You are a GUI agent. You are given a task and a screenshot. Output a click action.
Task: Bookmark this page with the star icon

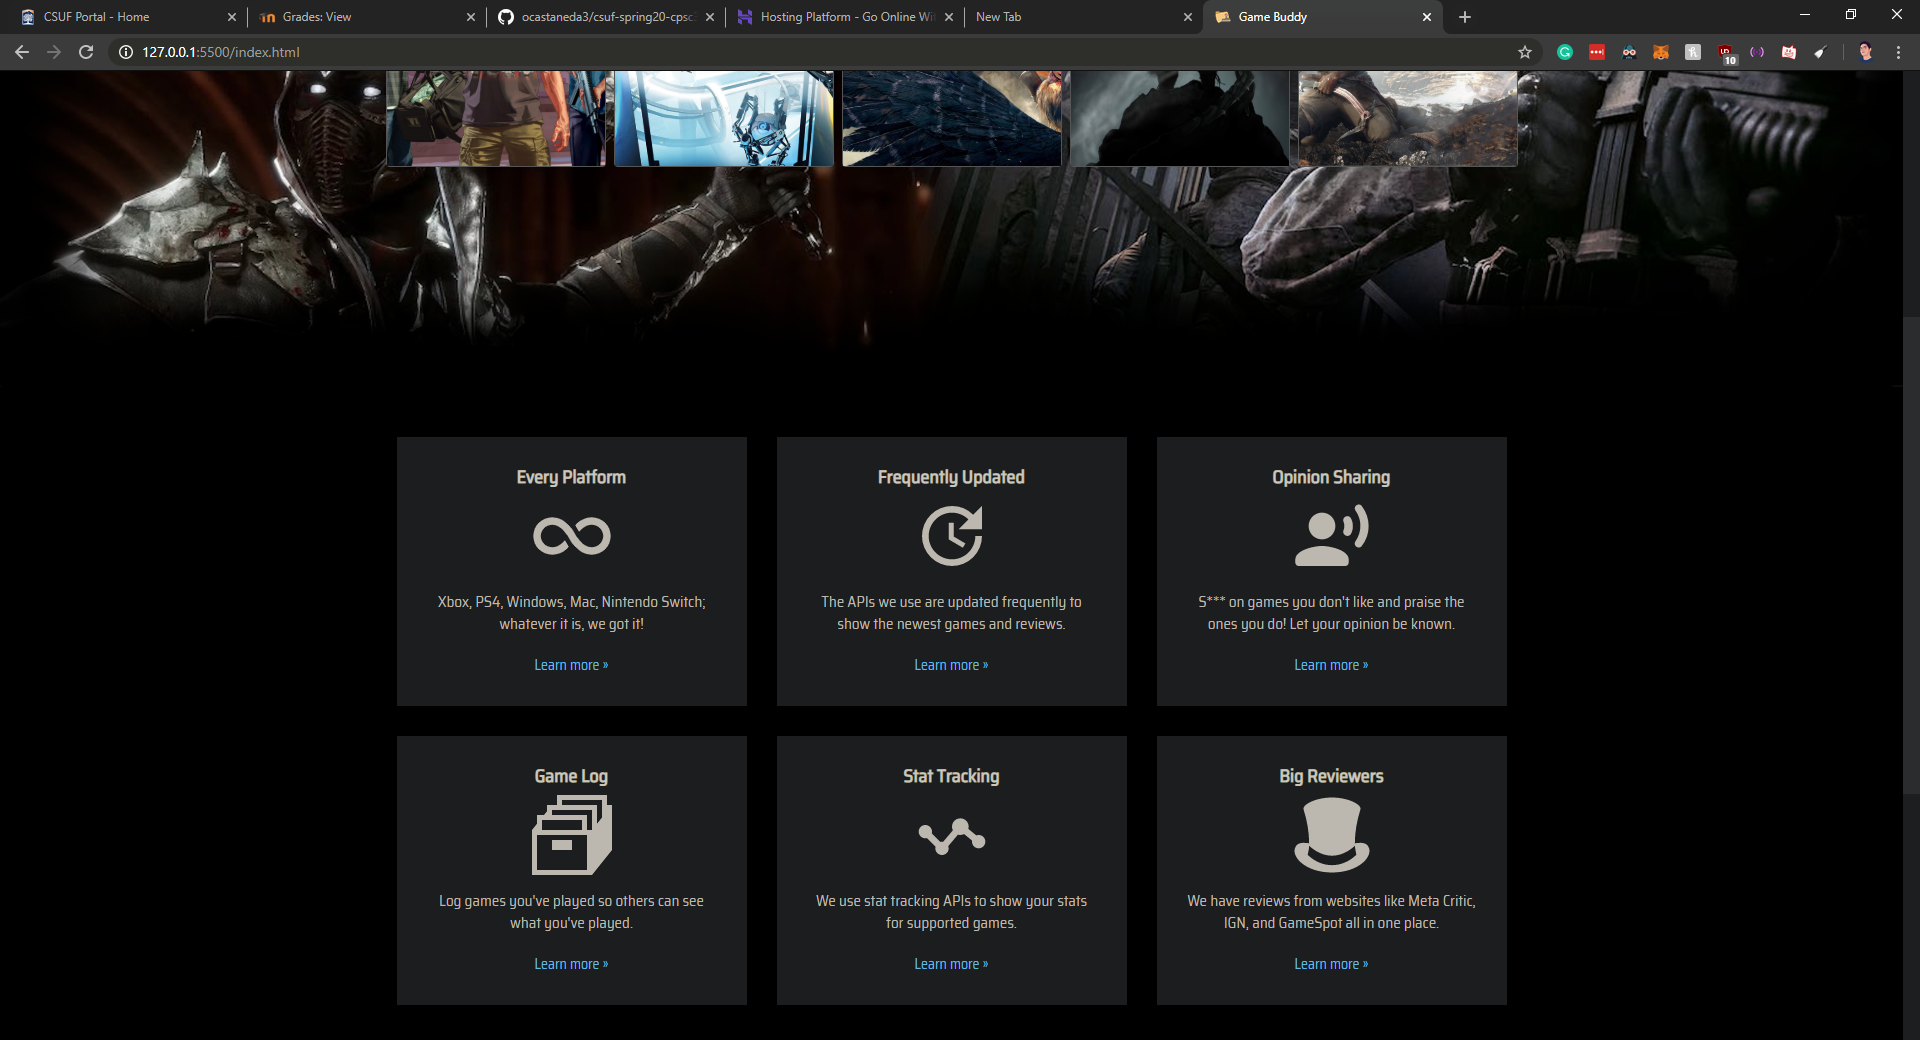tap(1524, 52)
